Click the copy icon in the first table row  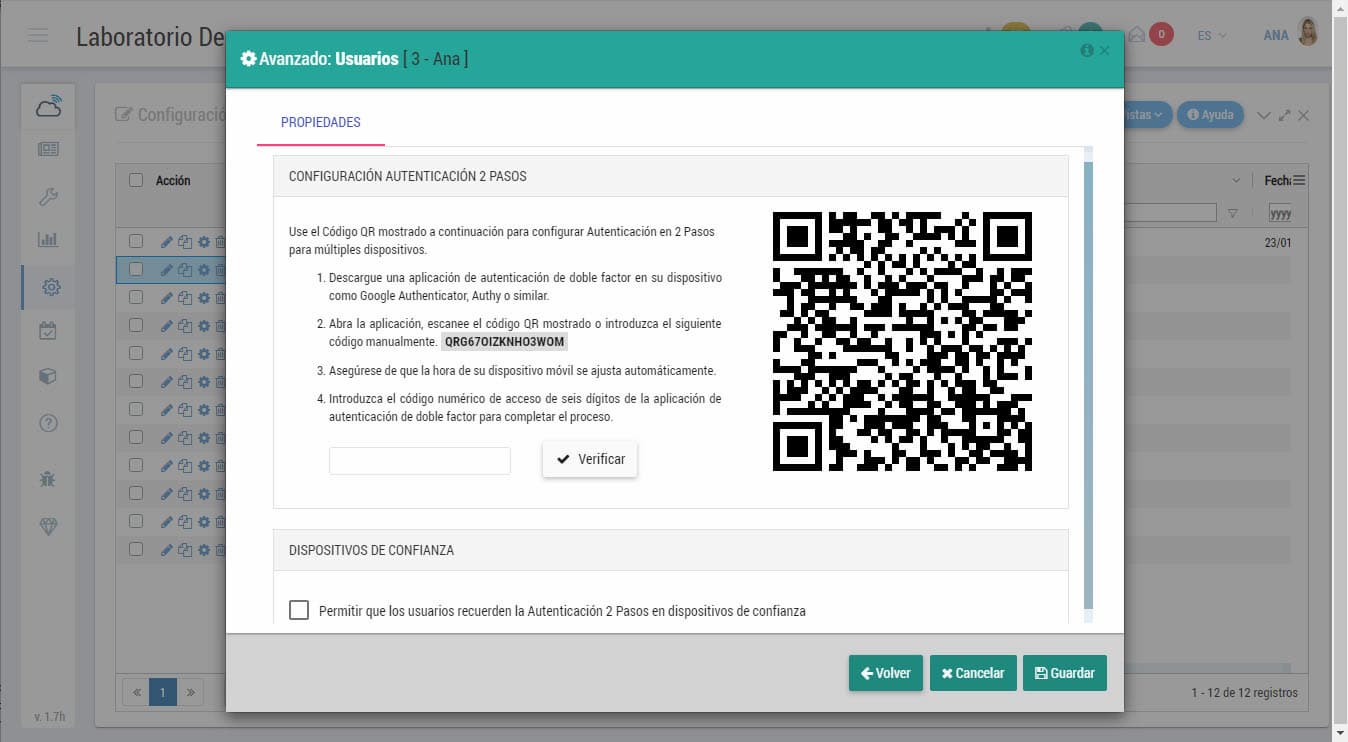pos(185,242)
